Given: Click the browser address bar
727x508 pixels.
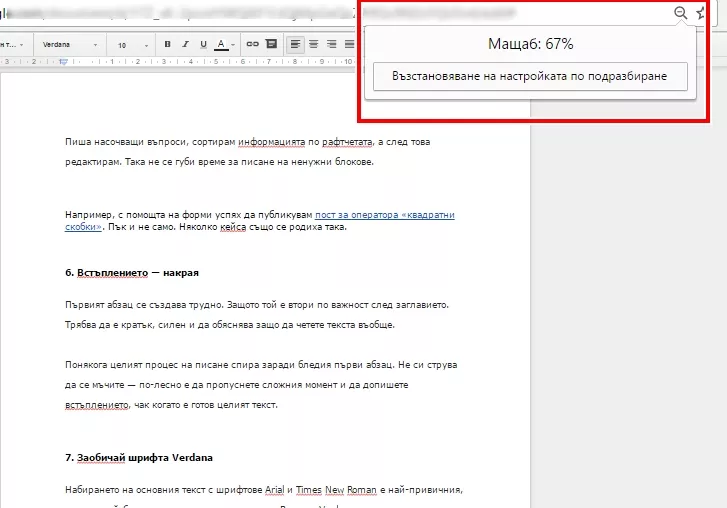Looking at the screenshot, I should [334, 13].
